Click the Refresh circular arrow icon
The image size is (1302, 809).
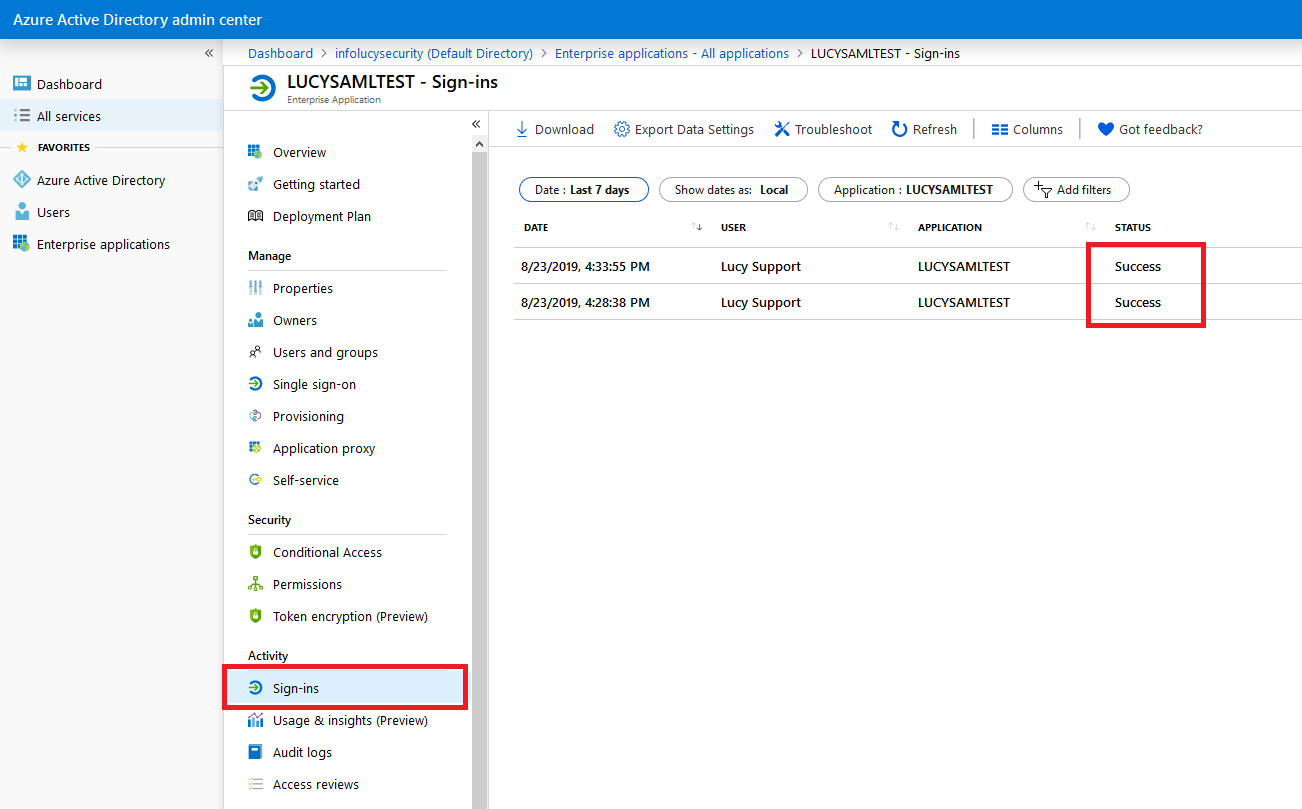click(x=899, y=129)
